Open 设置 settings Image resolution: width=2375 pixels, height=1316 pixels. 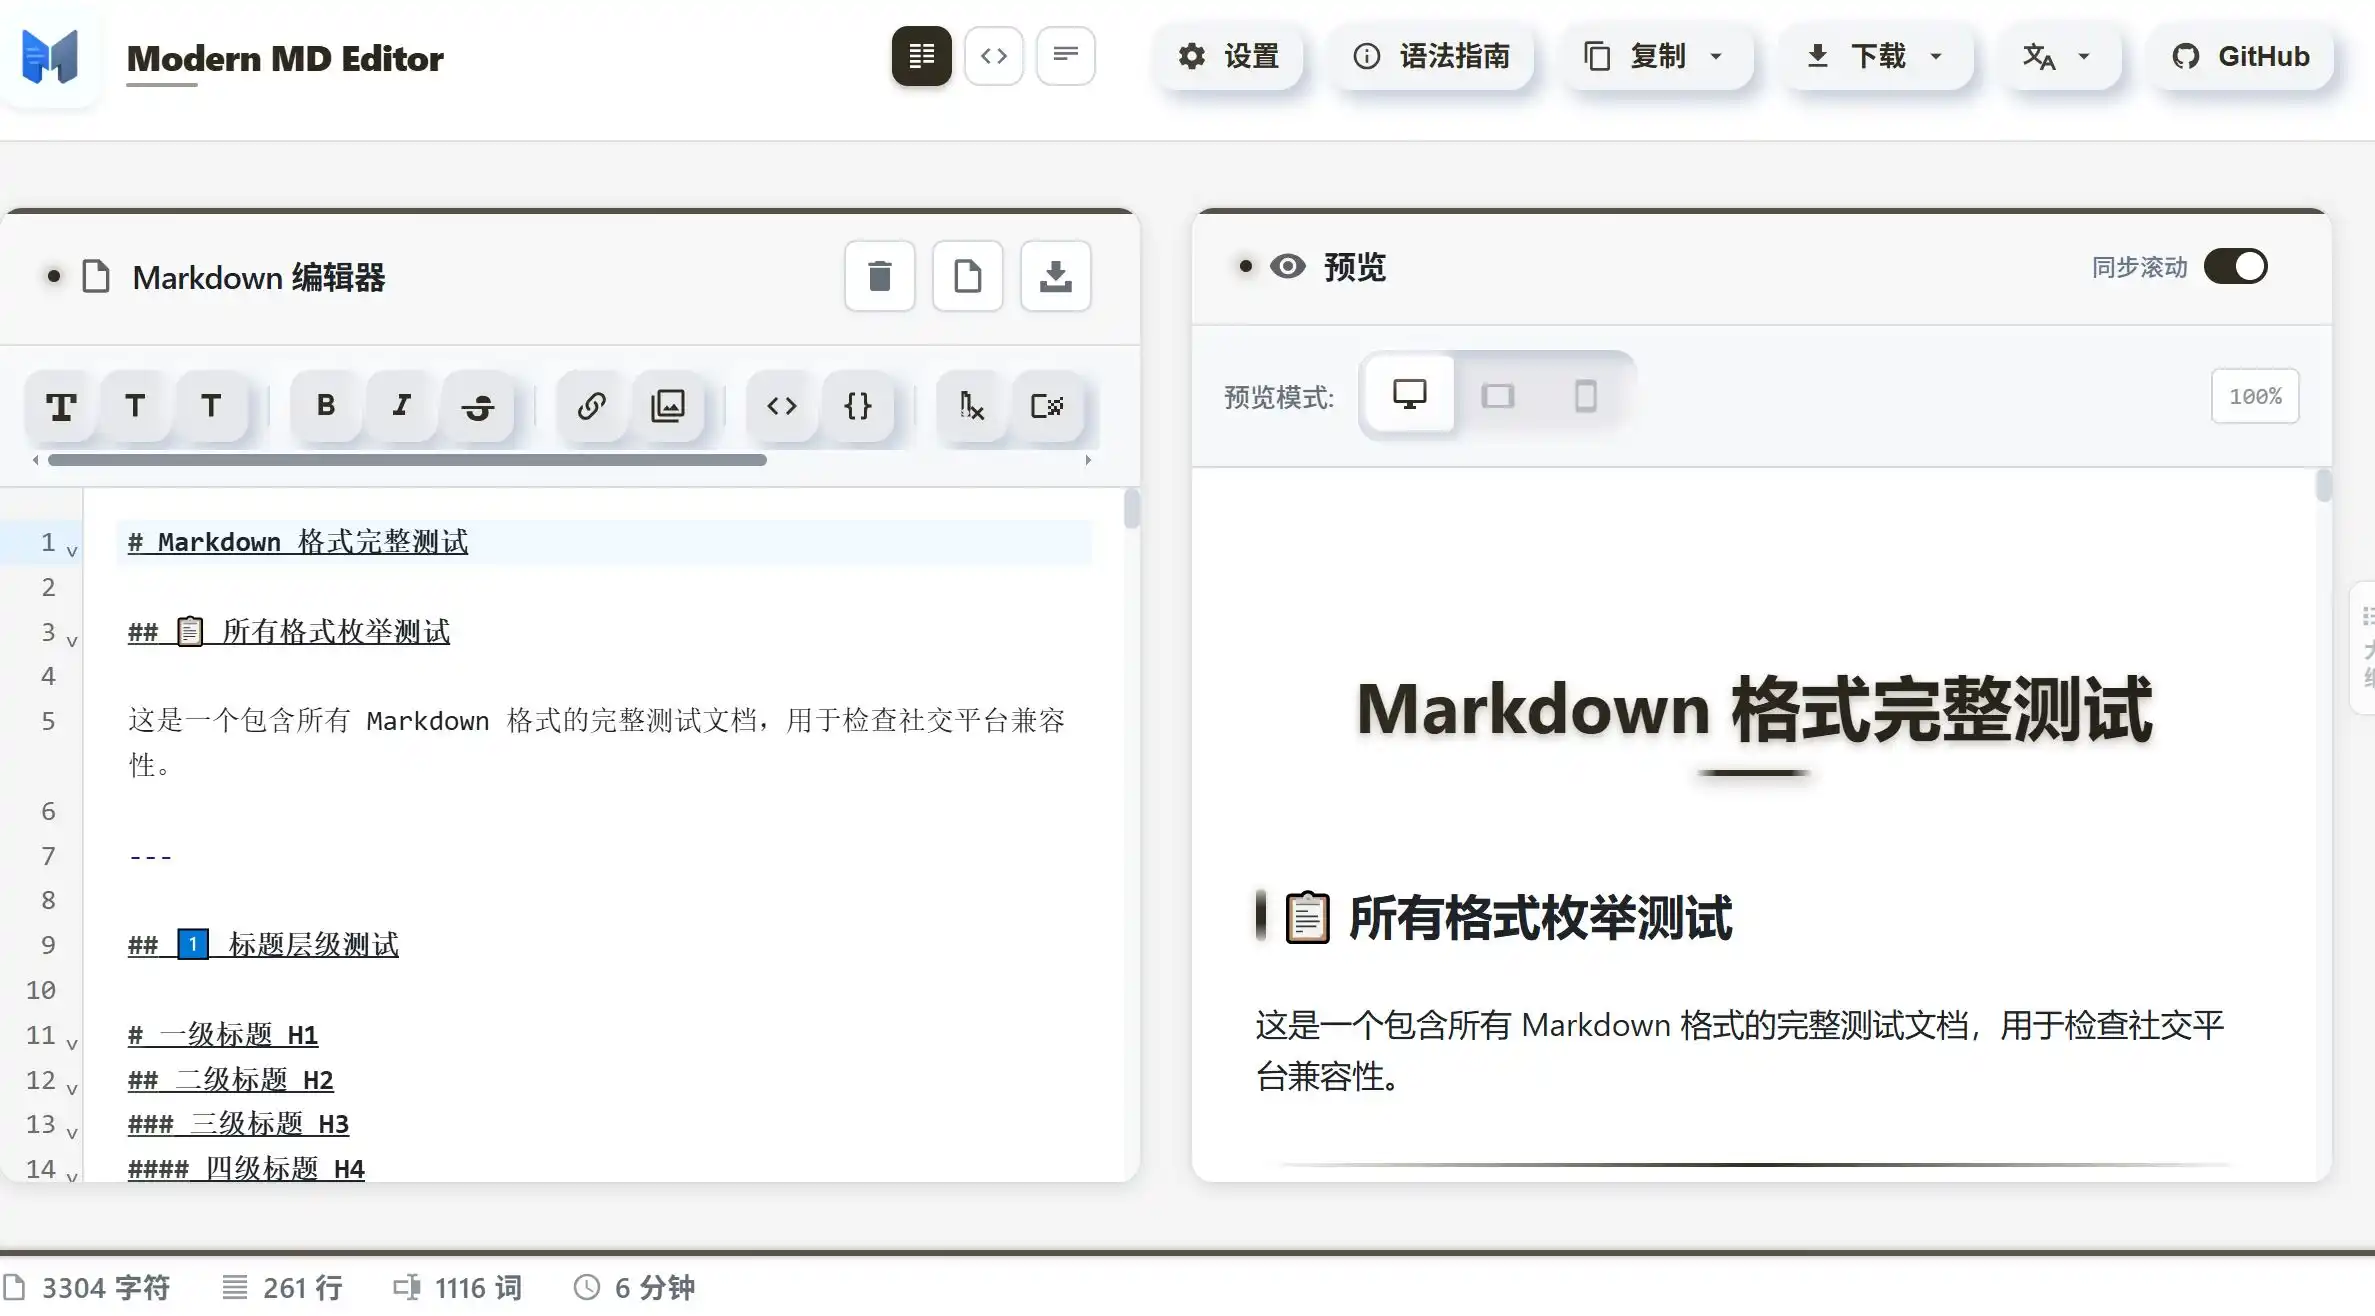tap(1229, 56)
